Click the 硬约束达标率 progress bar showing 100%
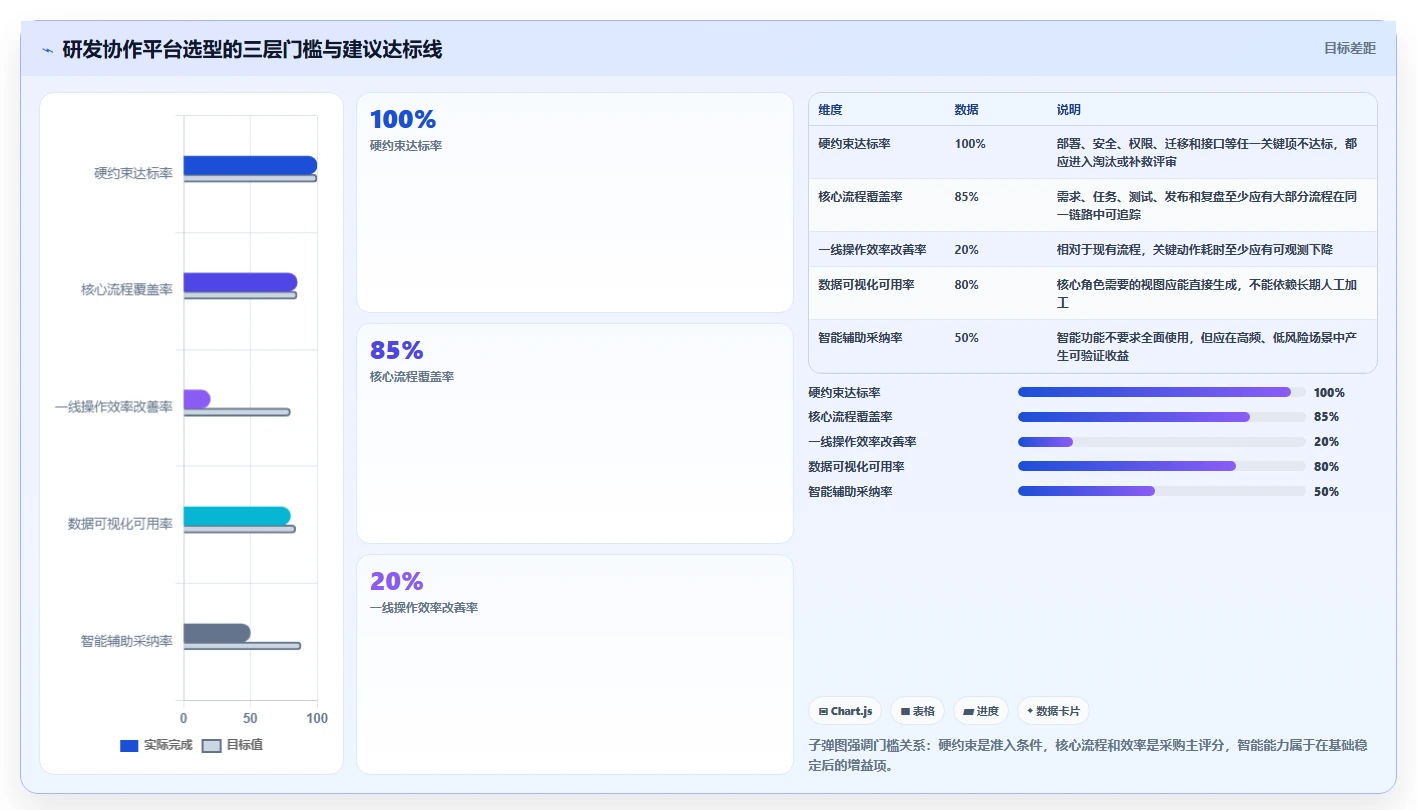Screen dimensions: 1417x810 pyautogui.click(x=1162, y=392)
